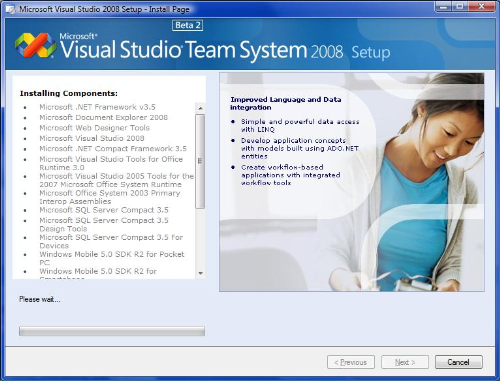The image size is (500, 381).
Task: Click the Cancel button
Action: click(458, 362)
